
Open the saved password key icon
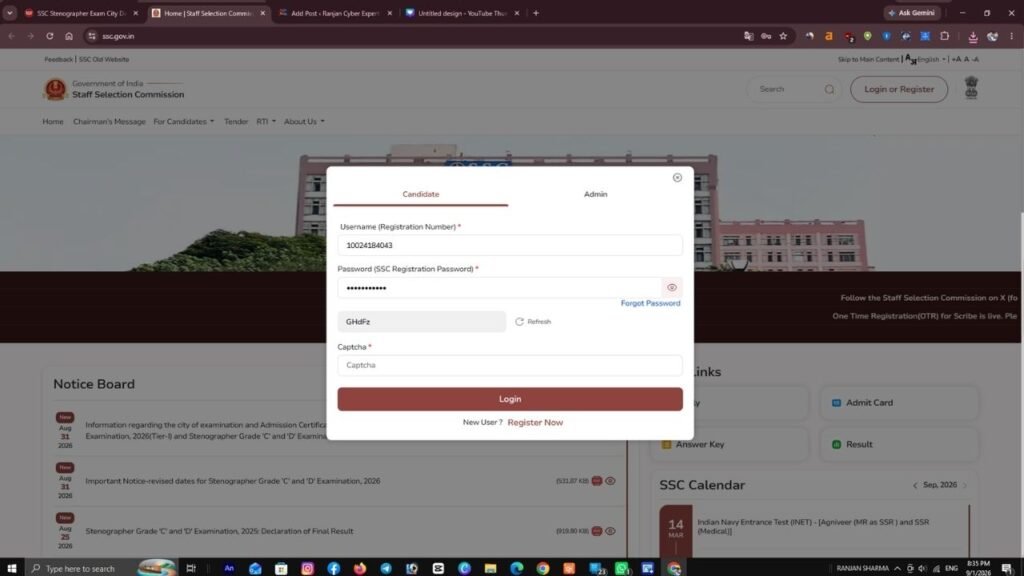(x=766, y=36)
